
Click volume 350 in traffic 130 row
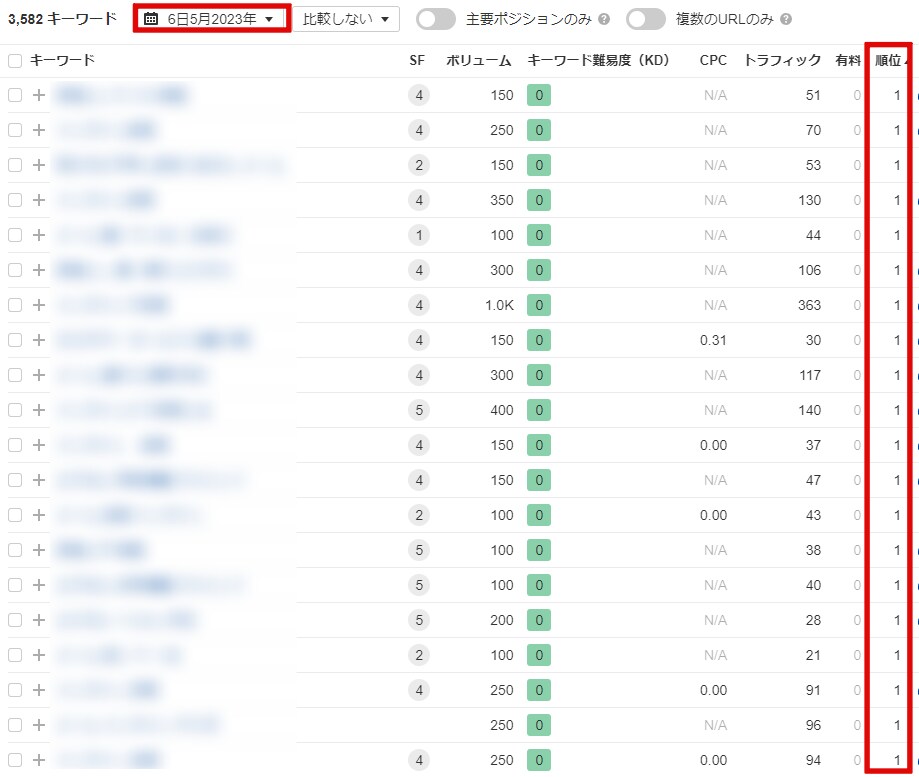501,200
